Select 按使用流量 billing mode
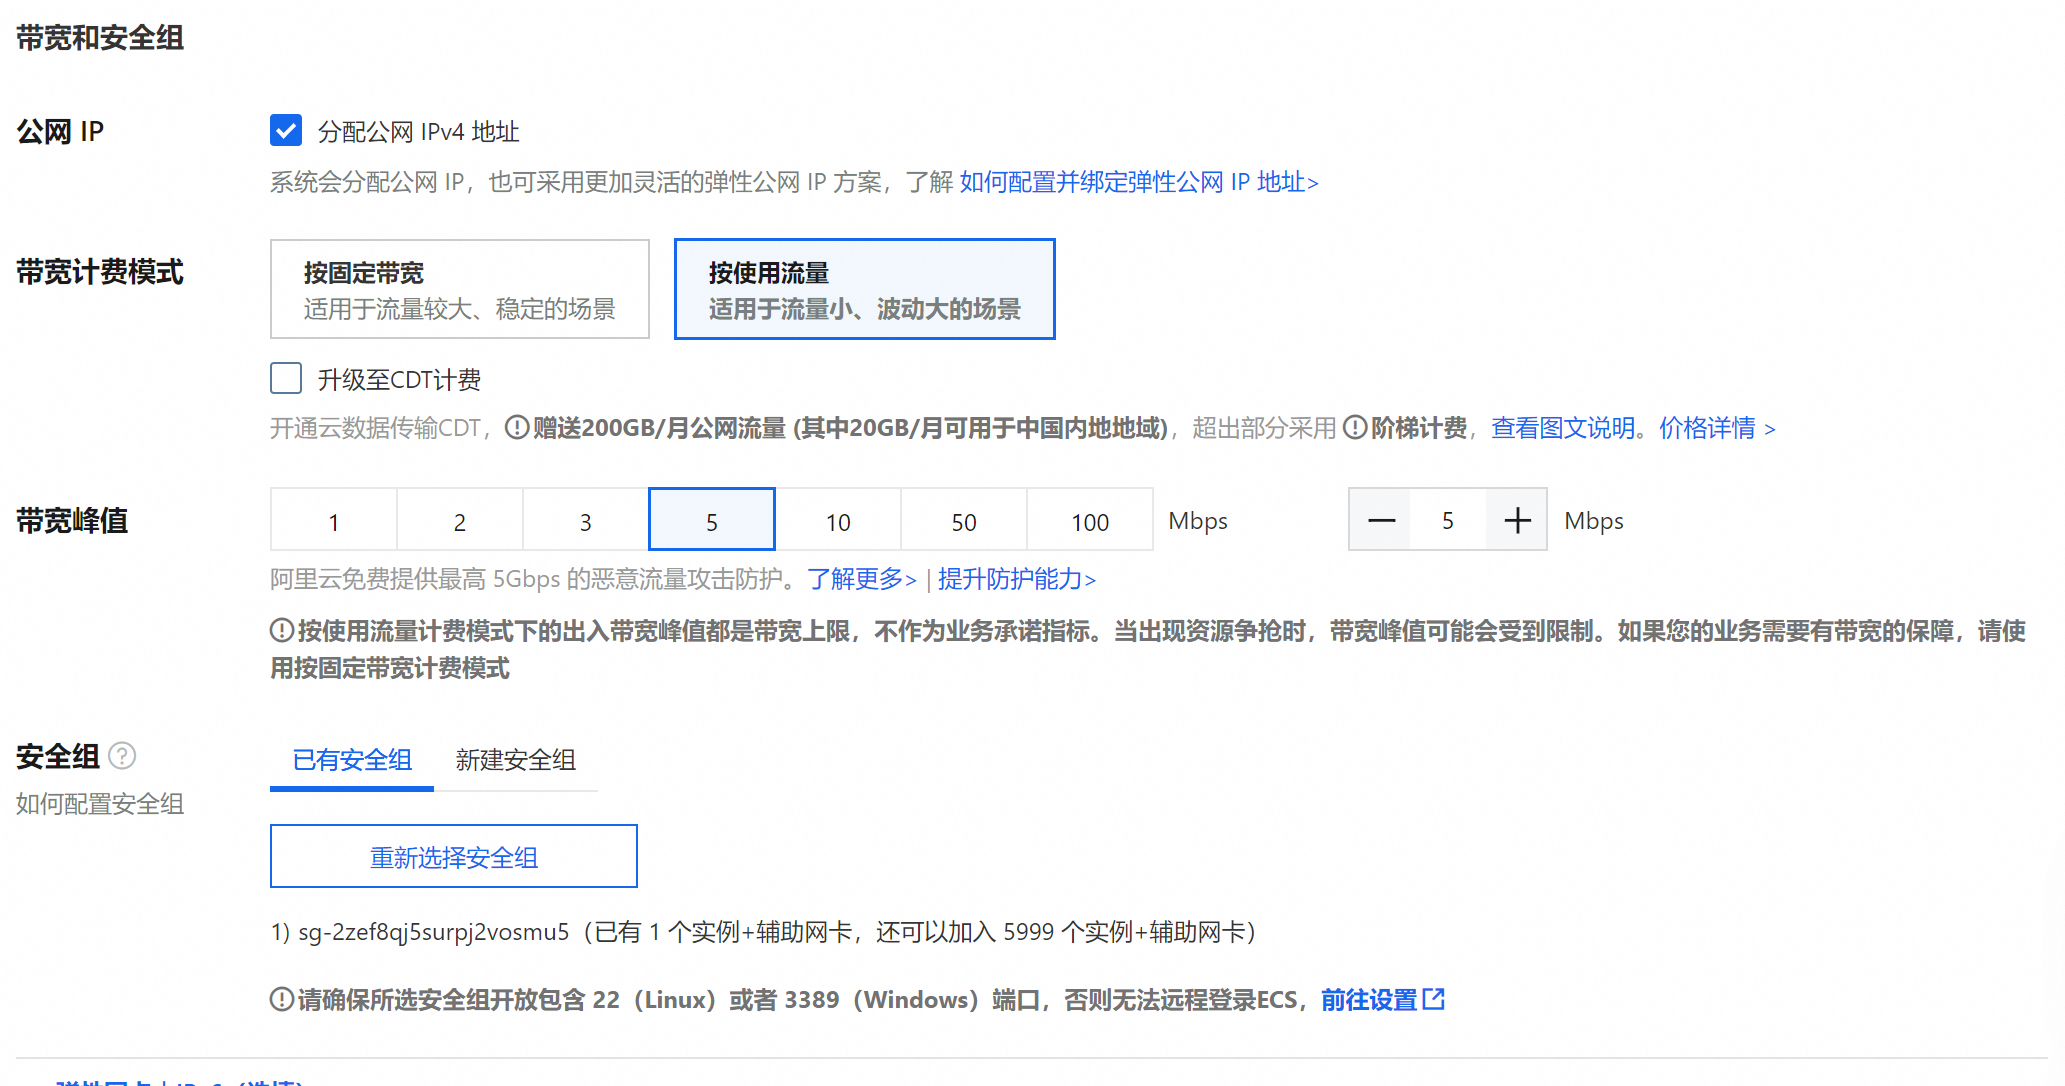This screenshot has width=2065, height=1086. 864,289
